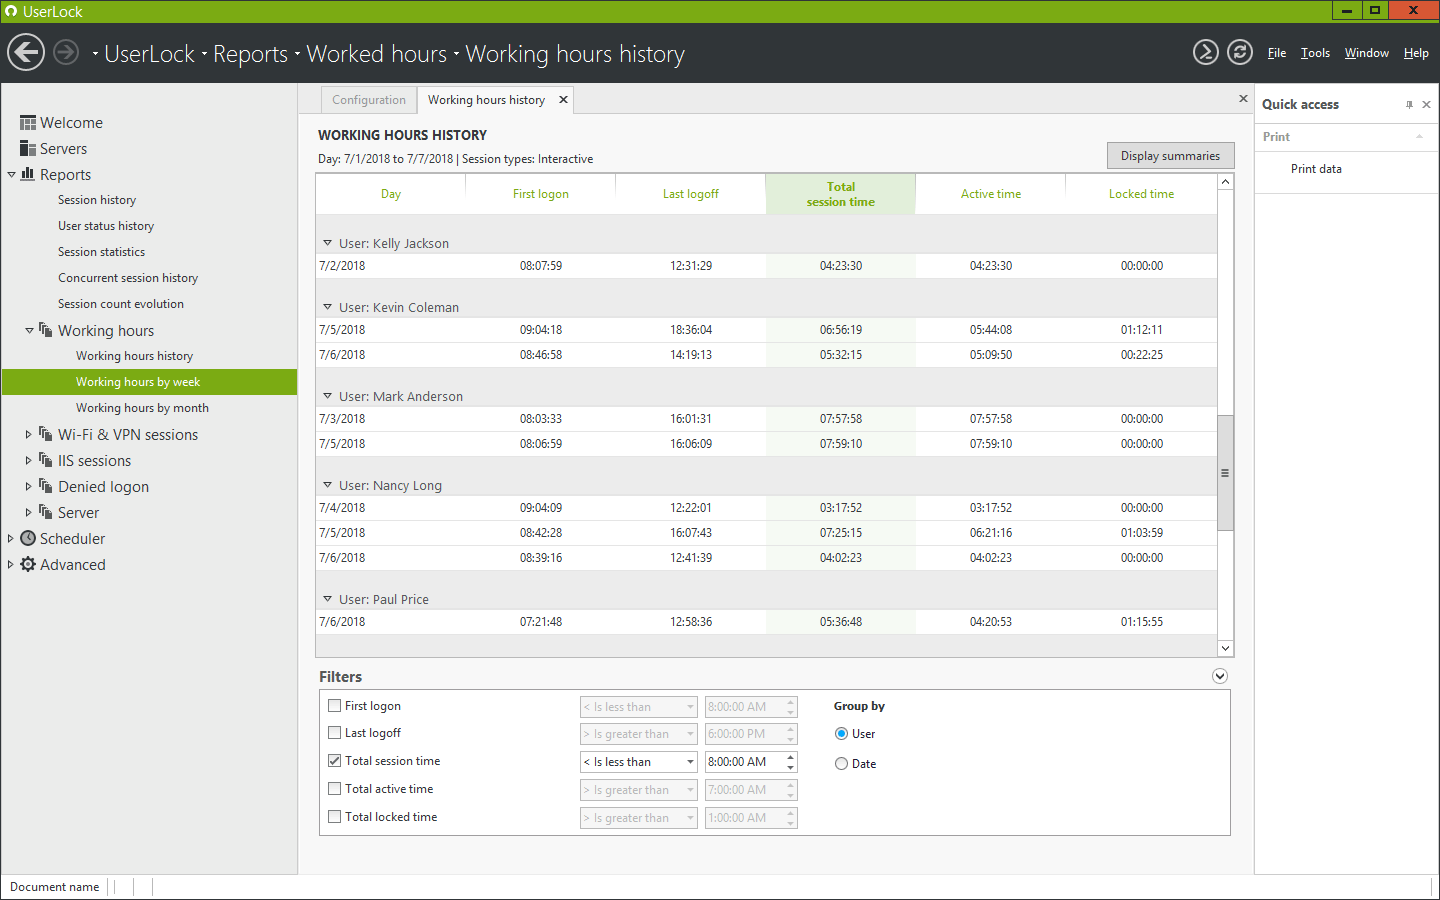Enable the First logon filter checkbox
Screen dimensions: 1440x900
335,706
